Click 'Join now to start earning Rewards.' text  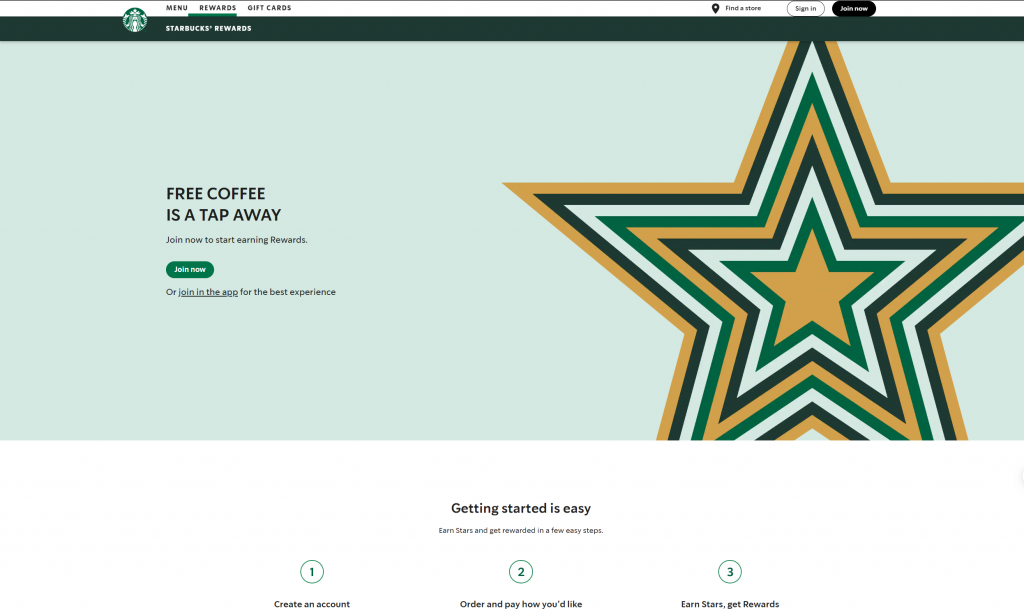pos(236,240)
